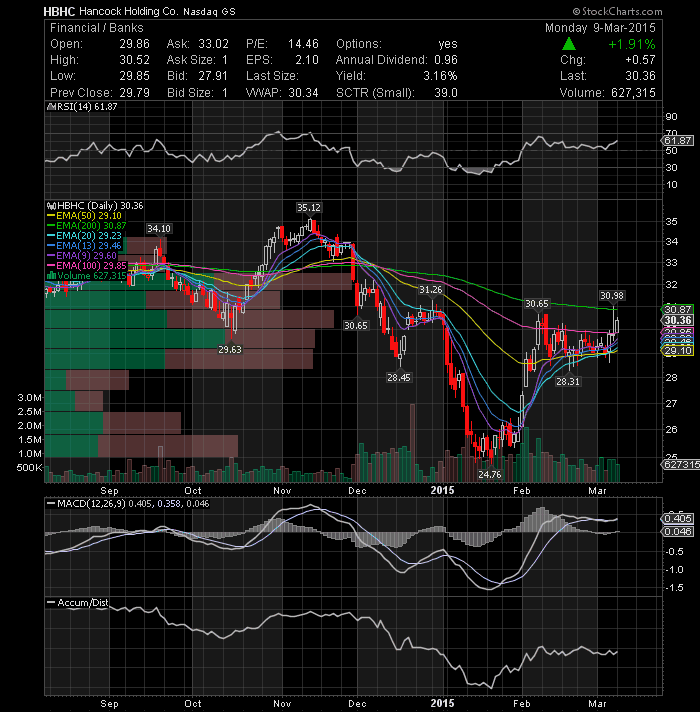Click the small volume bars icon in legend
This screenshot has height=712, width=700.
tap(51, 276)
